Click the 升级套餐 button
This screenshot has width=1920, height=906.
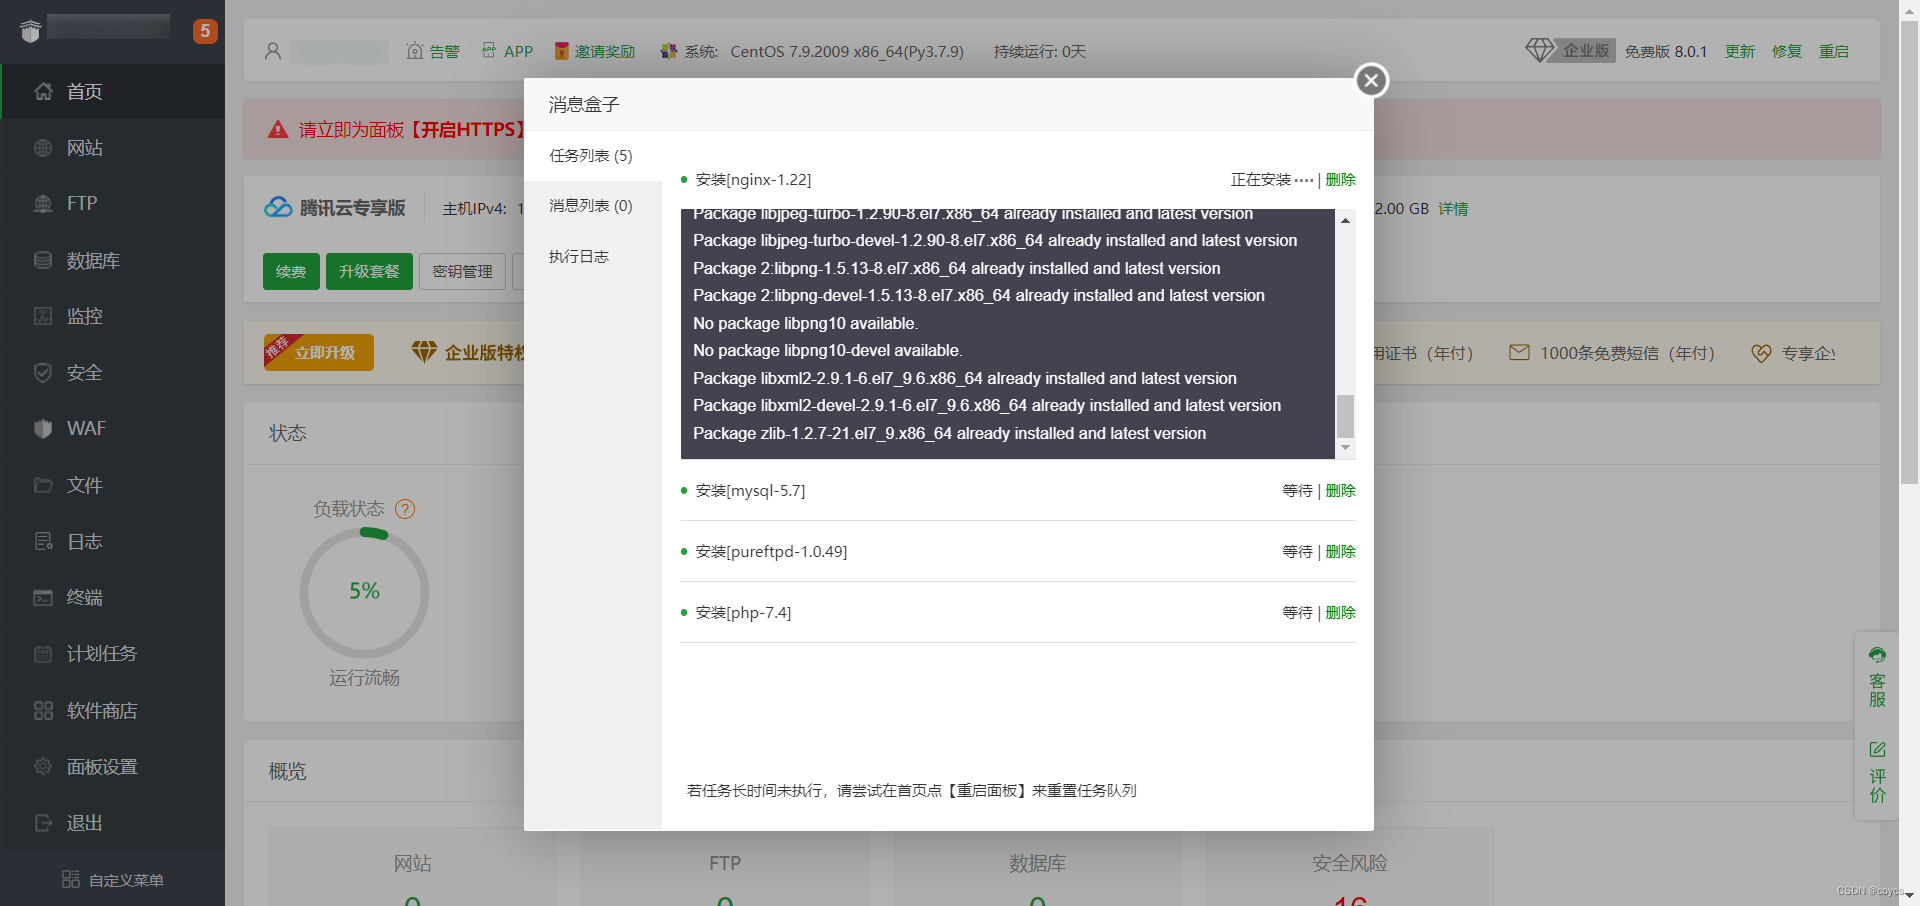click(x=369, y=271)
